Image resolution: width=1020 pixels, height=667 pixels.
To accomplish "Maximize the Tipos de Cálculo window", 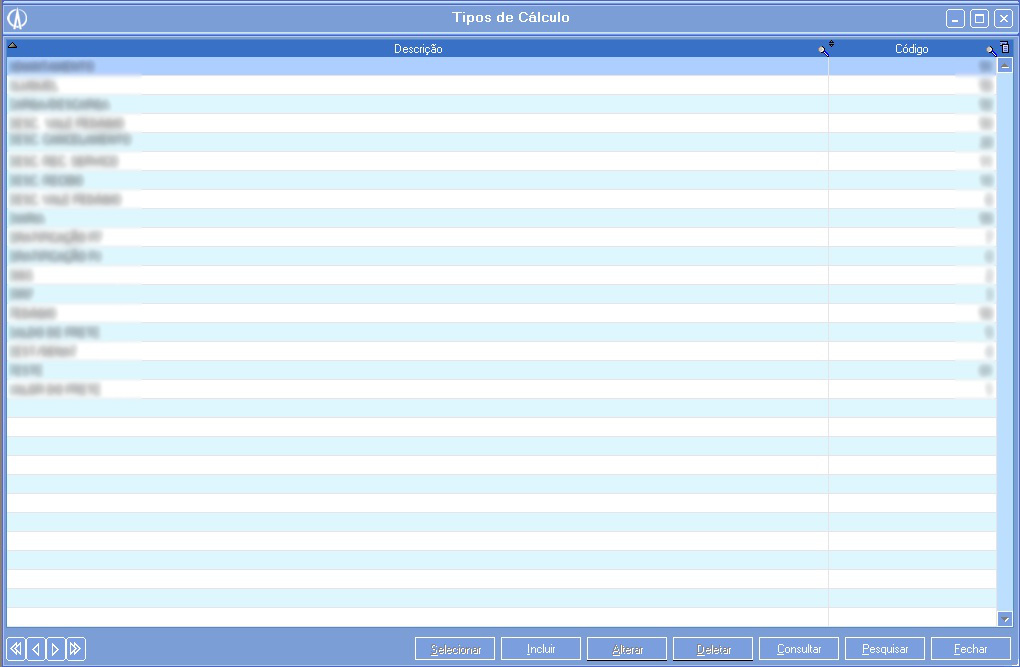I will point(980,19).
